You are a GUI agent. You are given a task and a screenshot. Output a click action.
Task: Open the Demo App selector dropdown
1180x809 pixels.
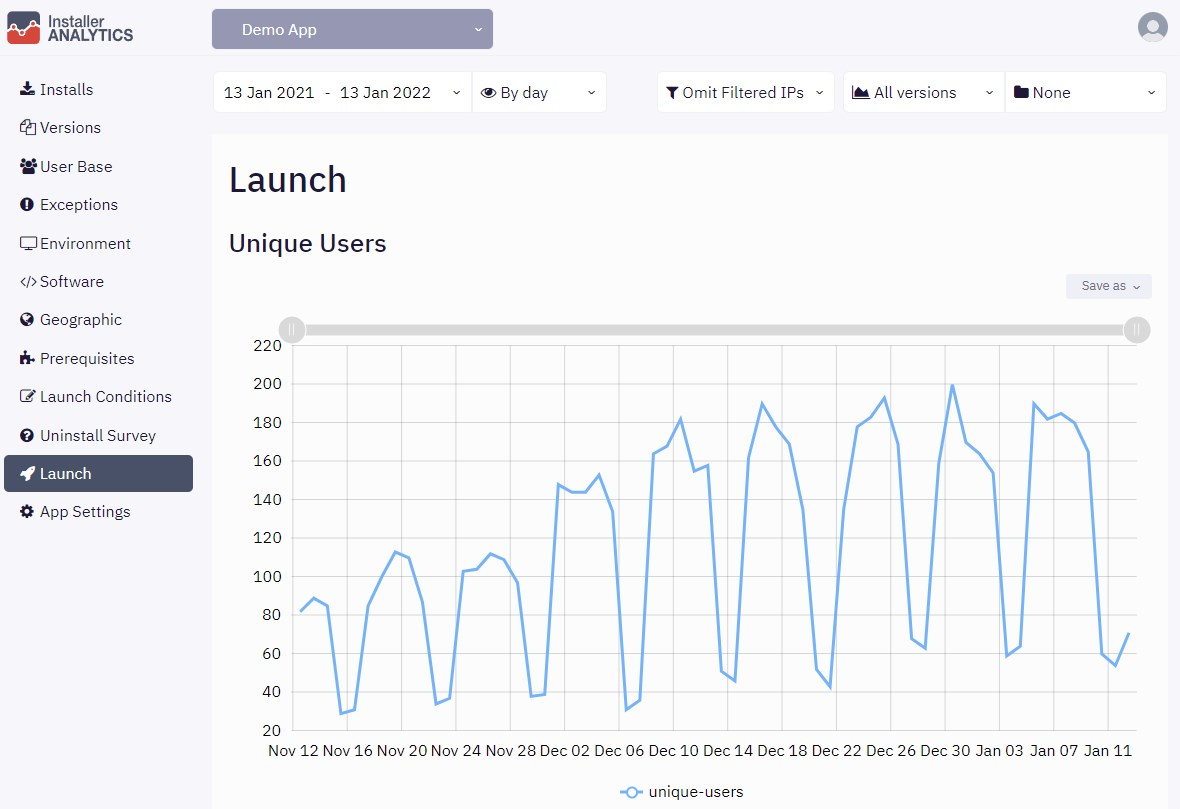(352, 29)
